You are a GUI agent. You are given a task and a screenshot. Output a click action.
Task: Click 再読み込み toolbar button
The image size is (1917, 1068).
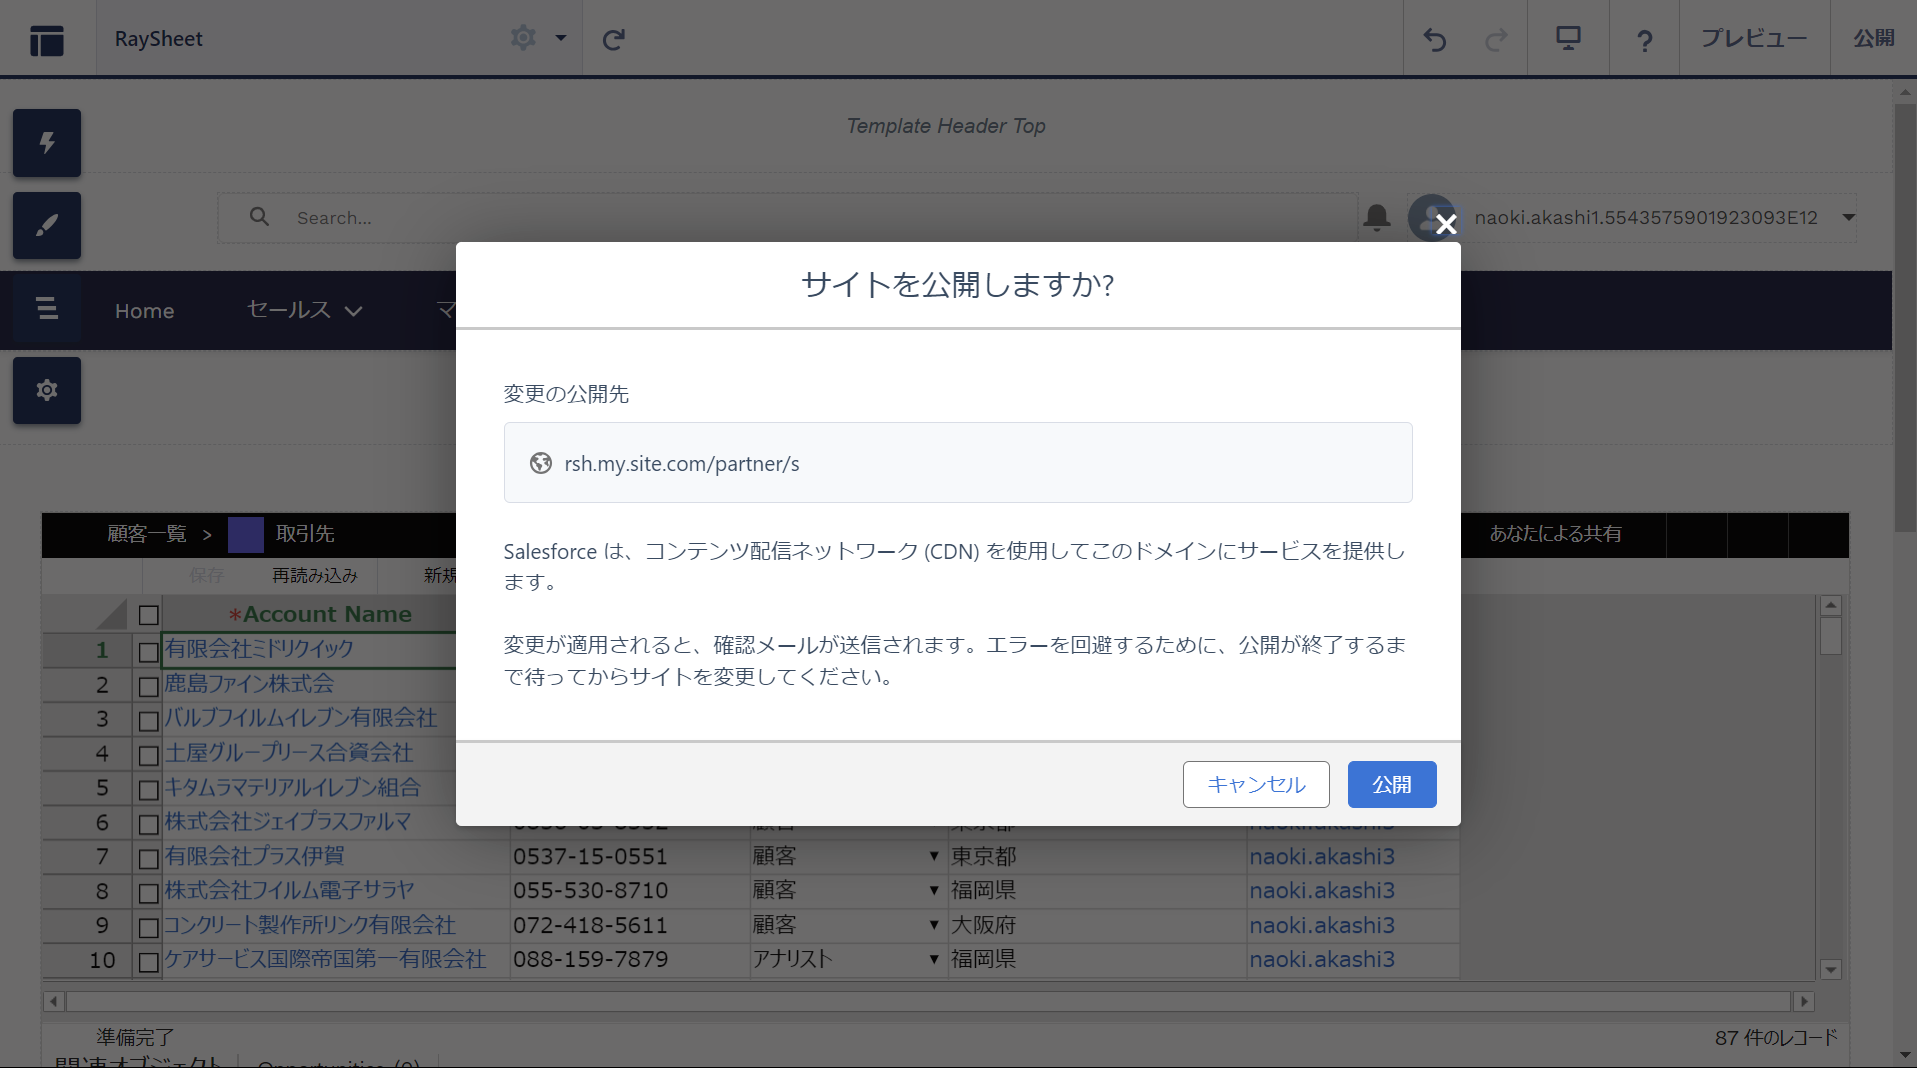(314, 575)
